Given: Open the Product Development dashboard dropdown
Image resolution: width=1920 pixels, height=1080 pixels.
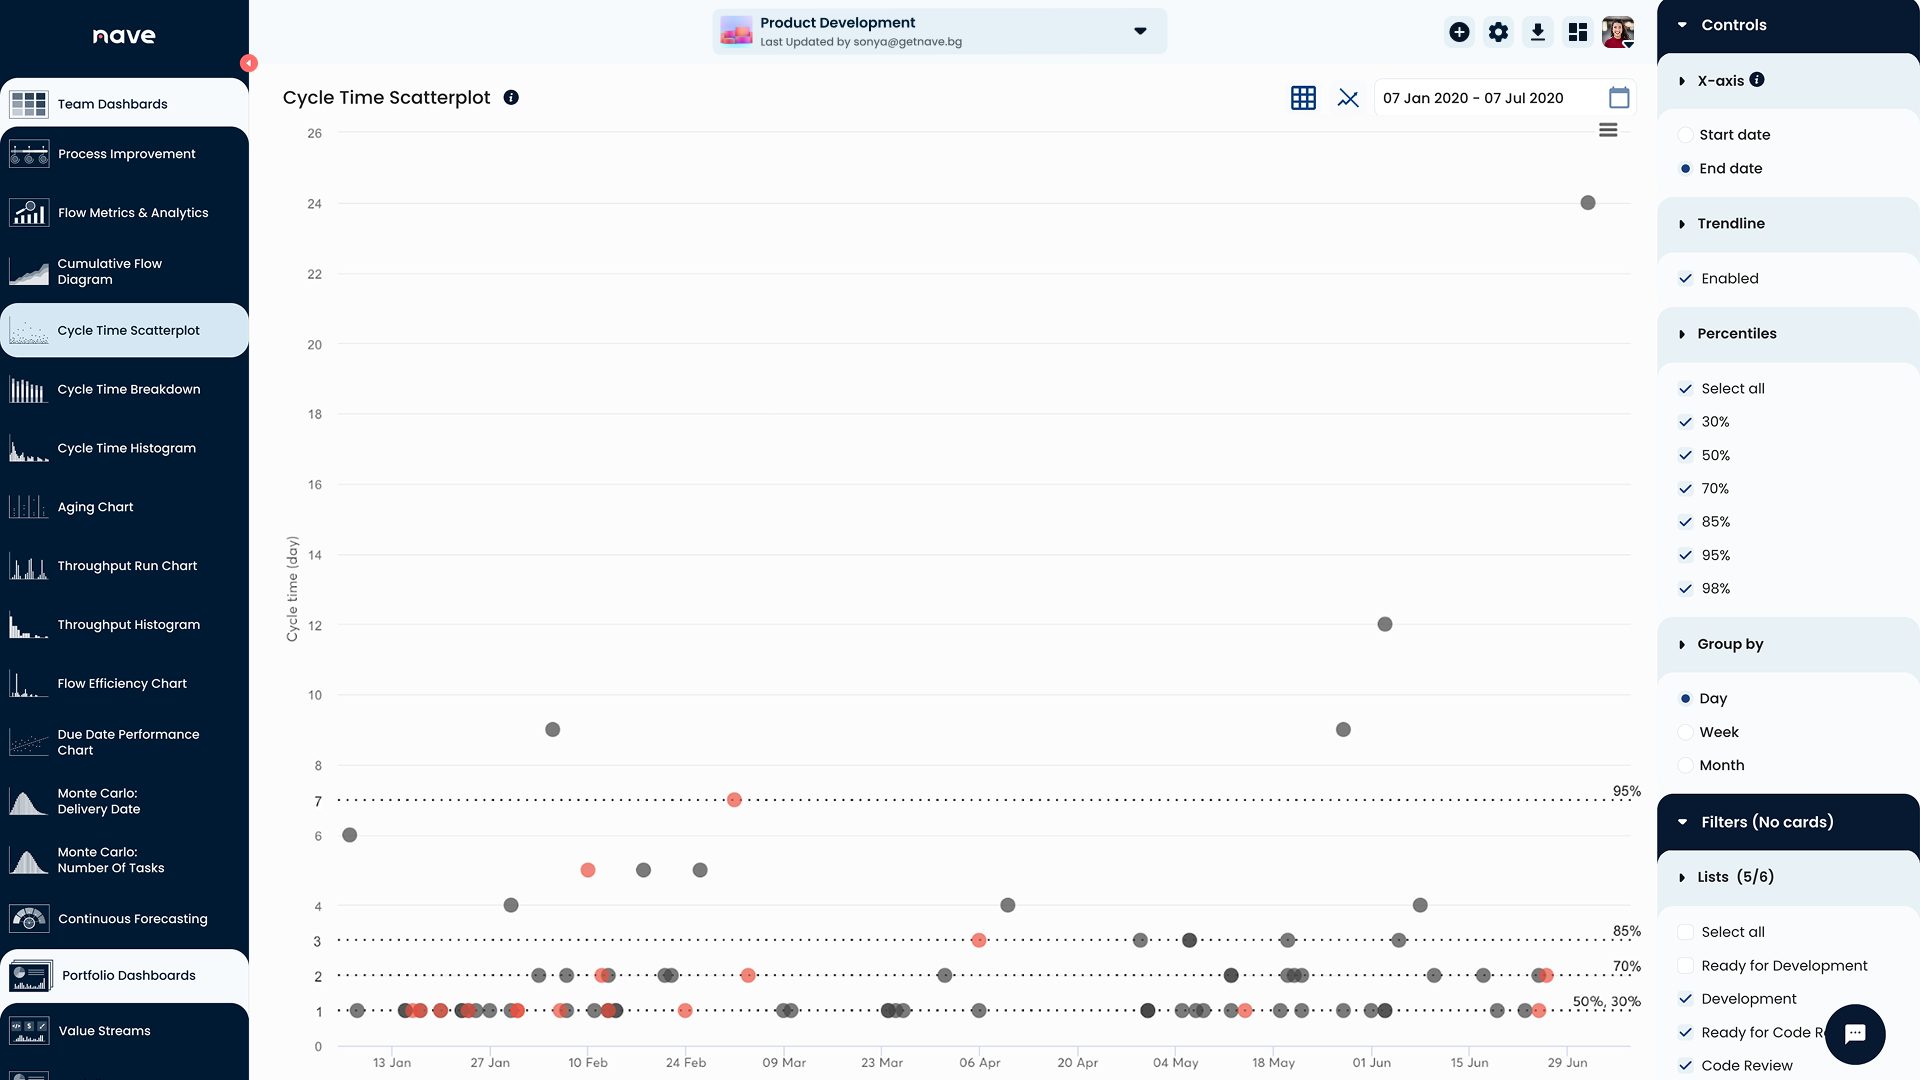Looking at the screenshot, I should coord(1140,31).
